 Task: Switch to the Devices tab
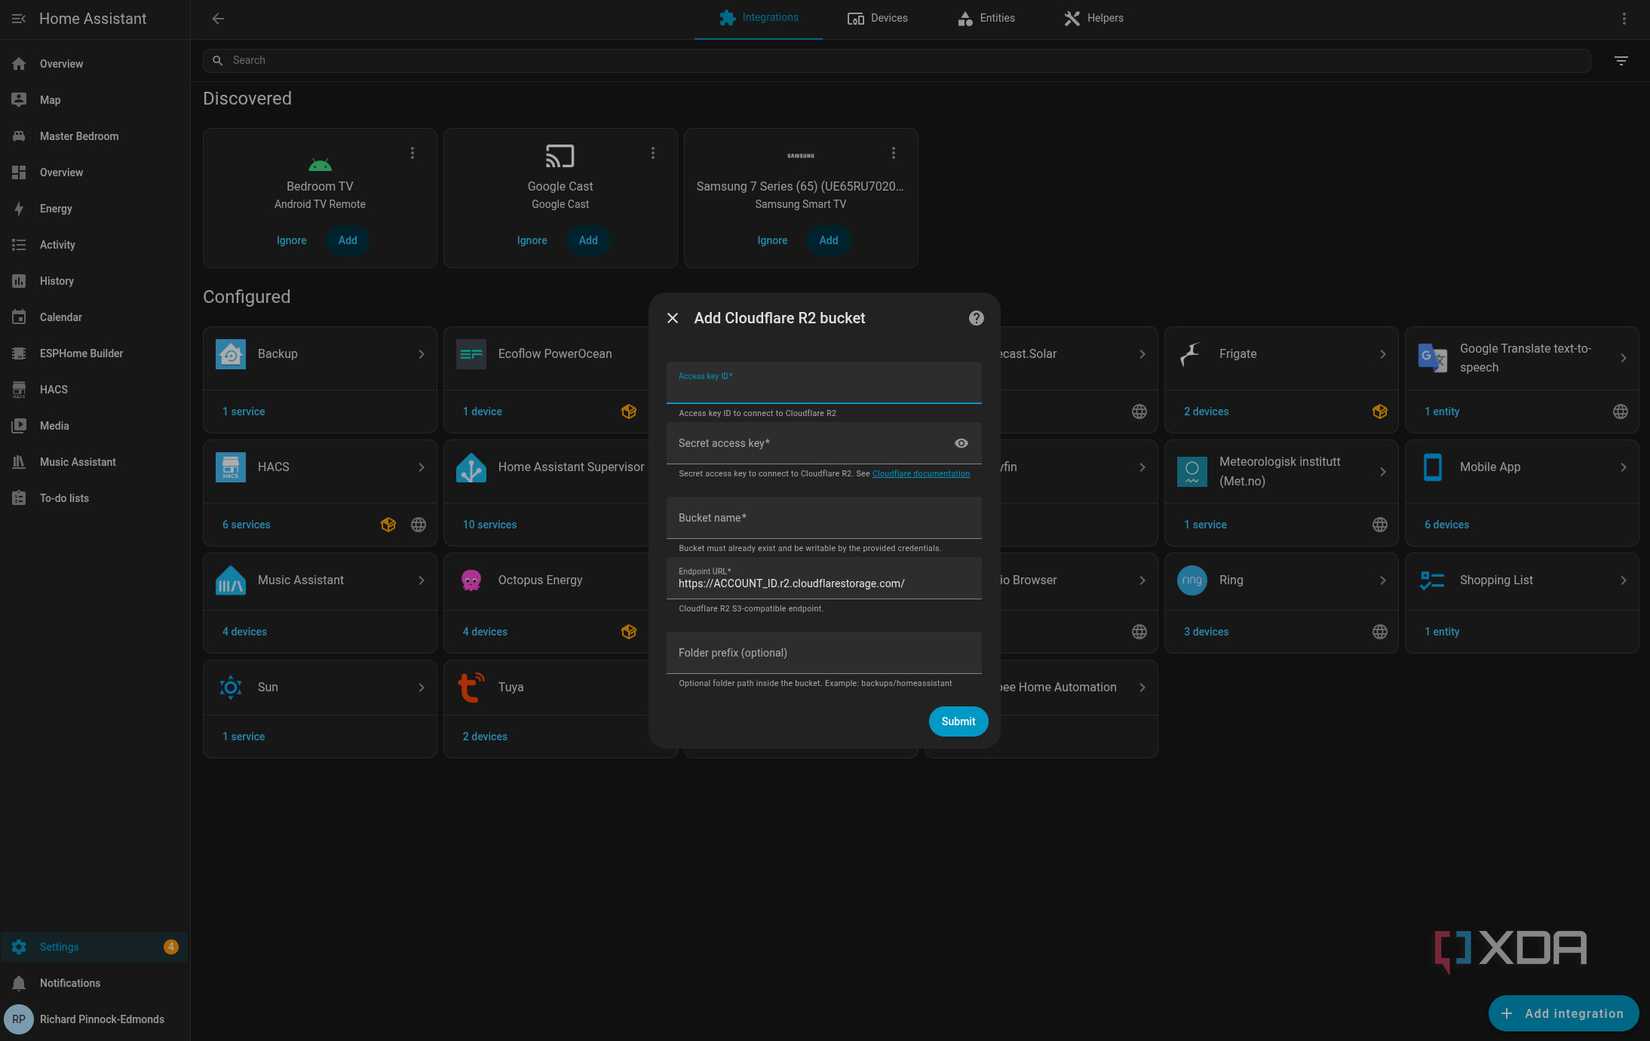[877, 18]
